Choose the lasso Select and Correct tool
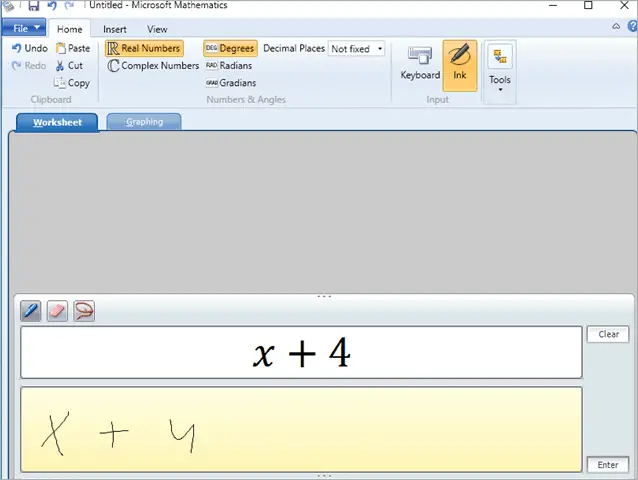This screenshot has height=480, width=638. coord(84,311)
